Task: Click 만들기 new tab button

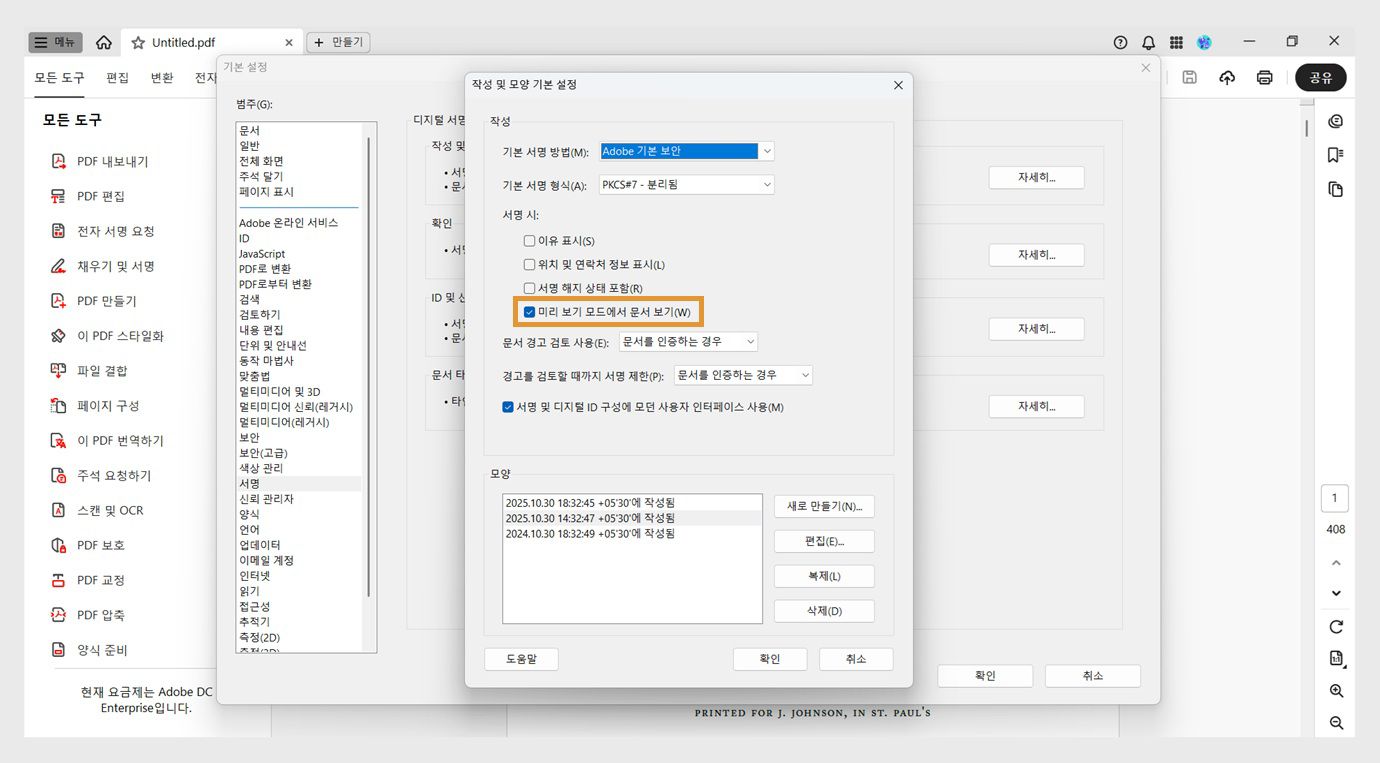Action: coord(338,42)
